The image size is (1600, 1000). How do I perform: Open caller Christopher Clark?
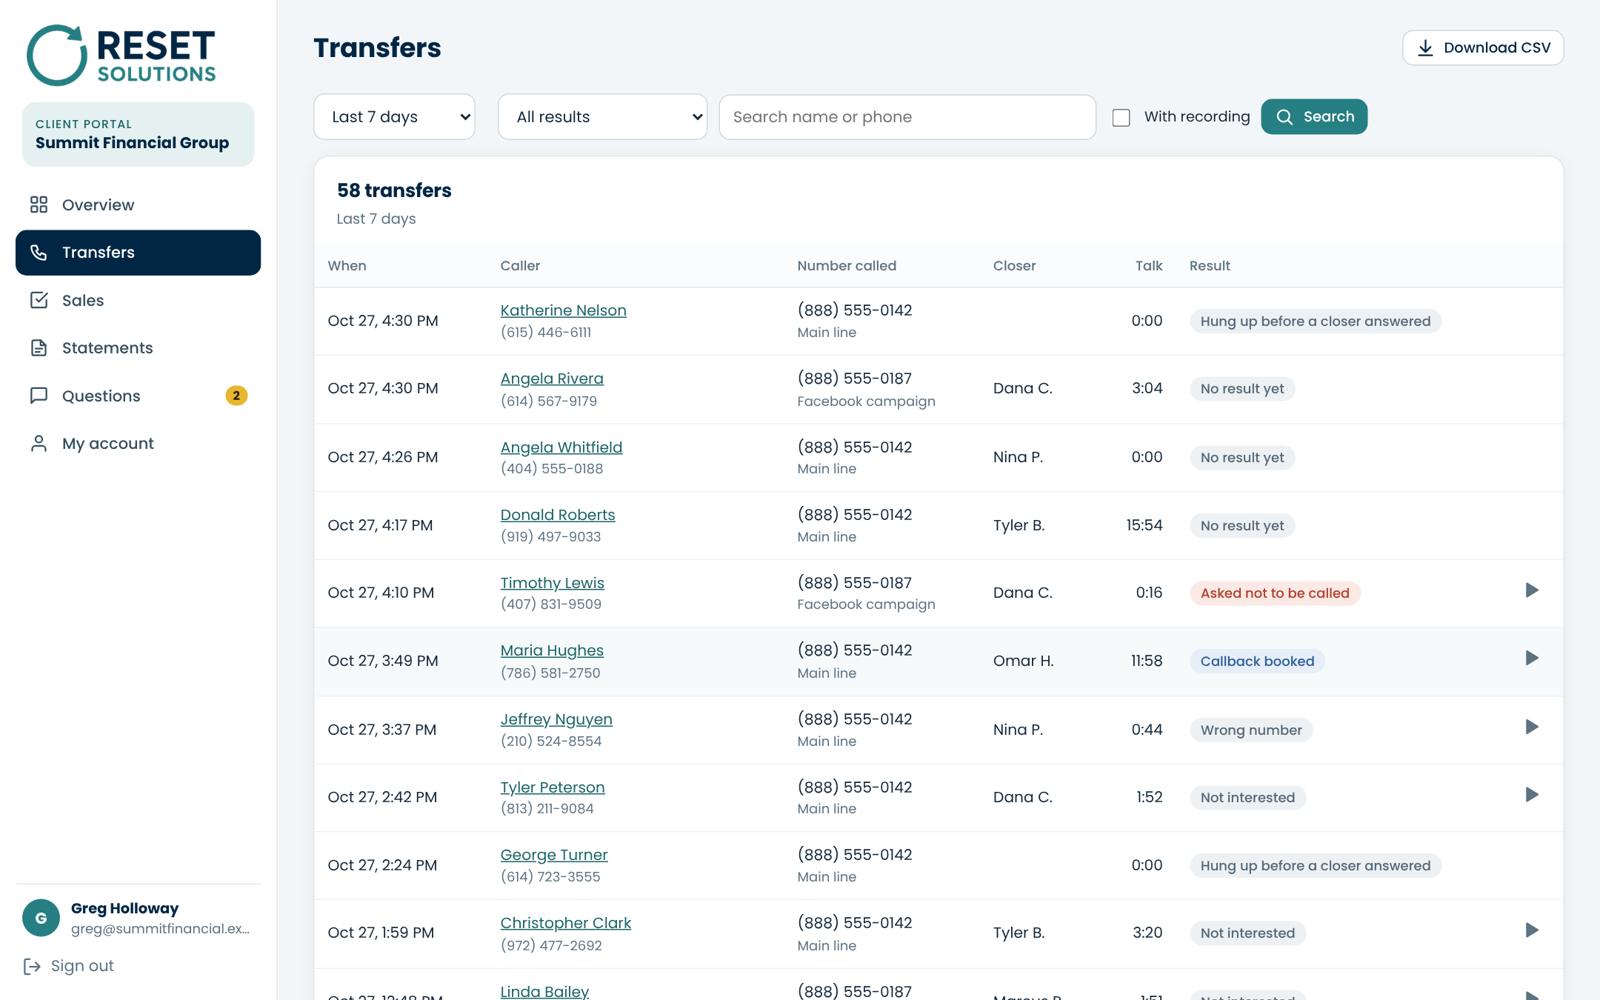tap(566, 923)
